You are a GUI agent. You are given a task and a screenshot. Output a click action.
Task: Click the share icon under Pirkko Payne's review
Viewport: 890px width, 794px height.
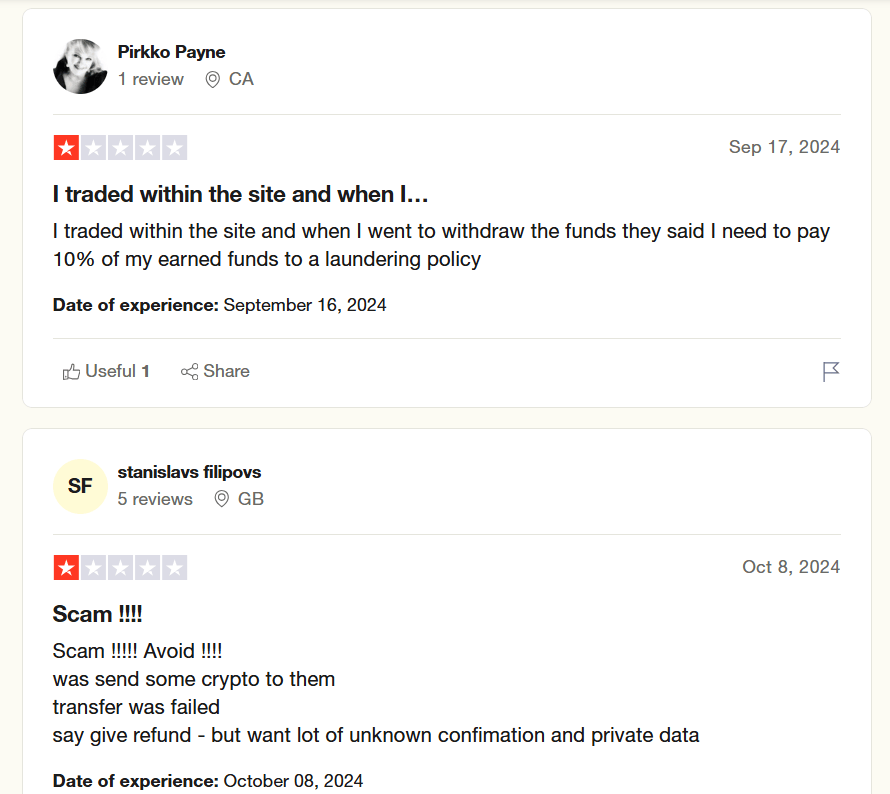point(190,372)
